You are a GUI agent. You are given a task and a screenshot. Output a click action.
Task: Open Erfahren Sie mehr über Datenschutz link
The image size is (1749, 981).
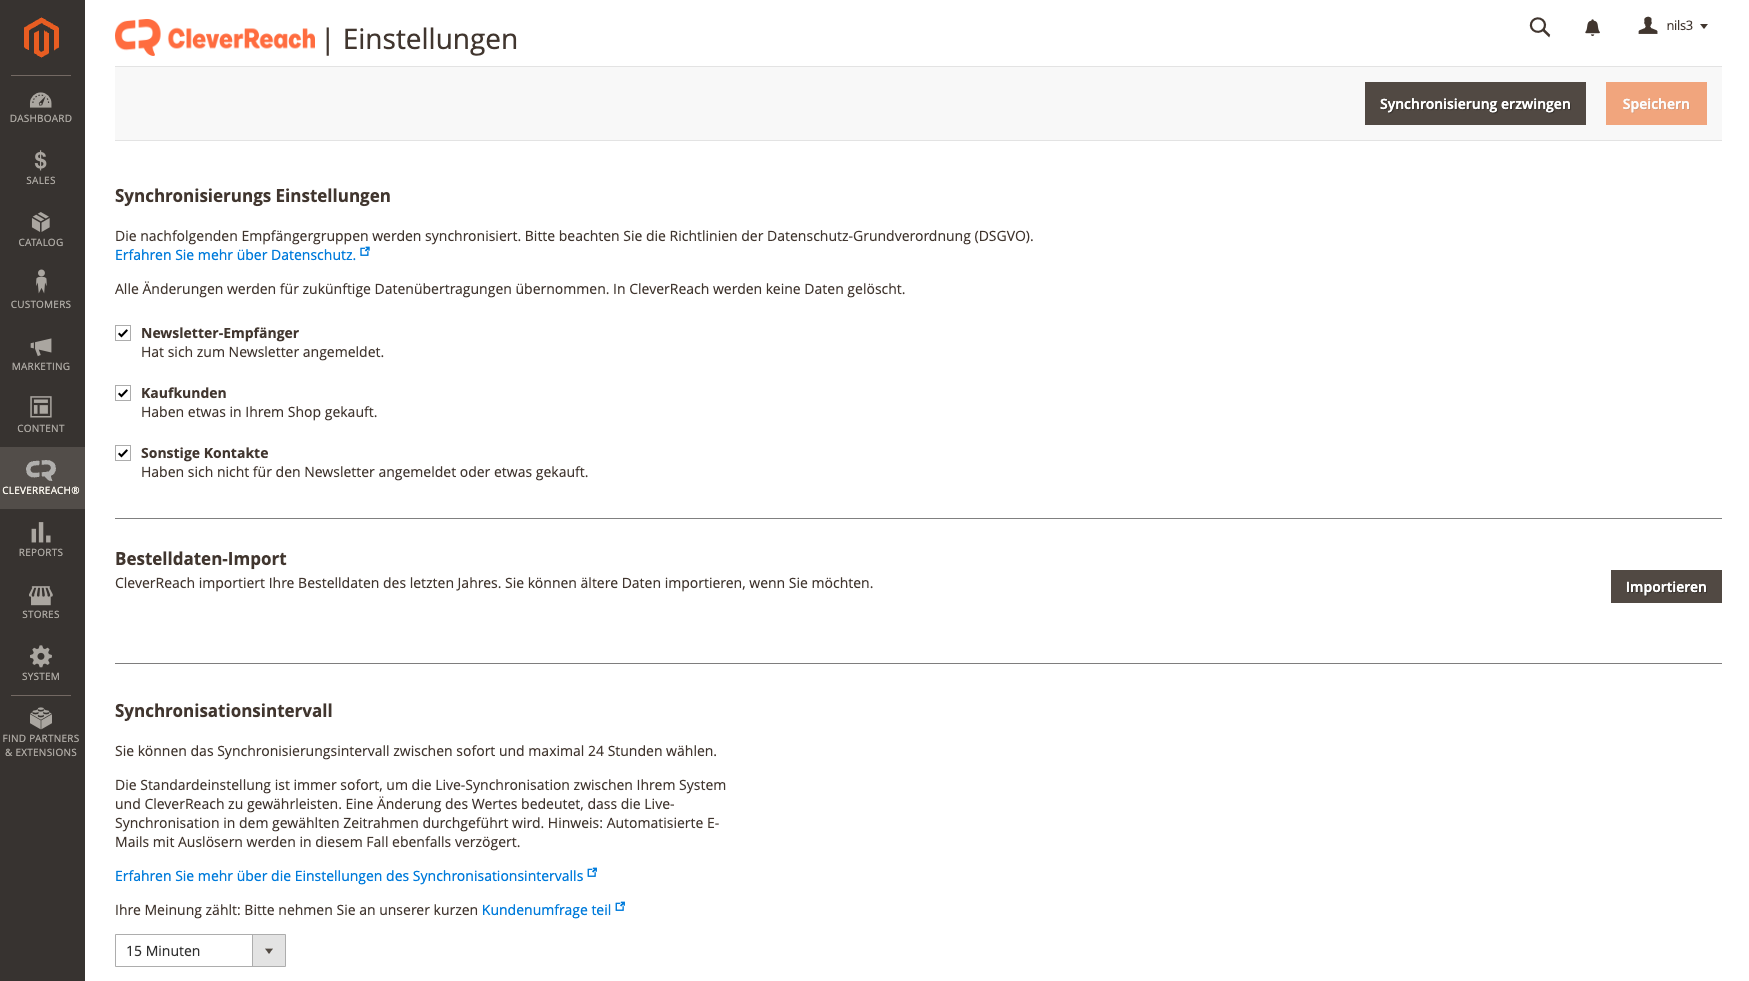pyautogui.click(x=235, y=255)
